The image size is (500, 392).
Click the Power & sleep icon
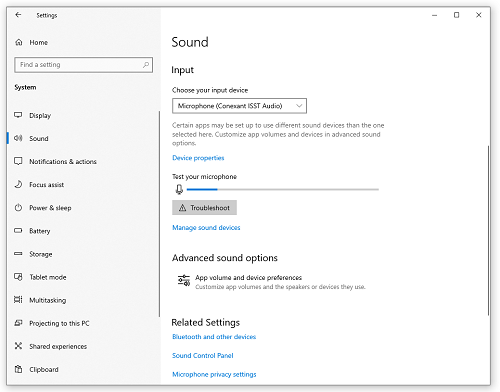tap(18, 208)
